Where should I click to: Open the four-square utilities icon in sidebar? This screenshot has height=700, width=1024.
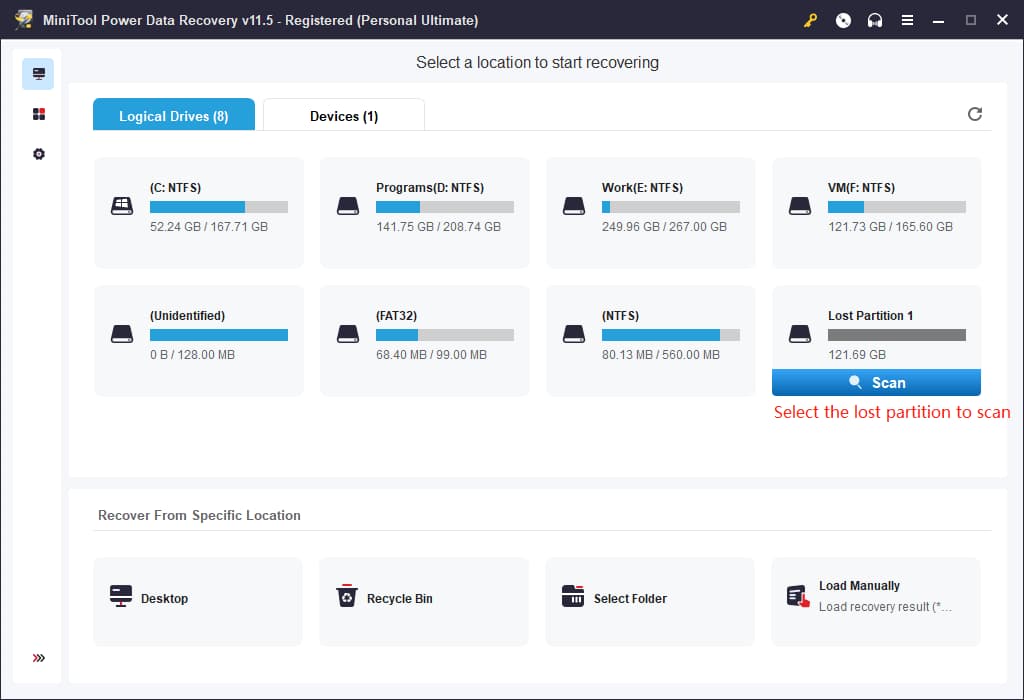(x=38, y=114)
